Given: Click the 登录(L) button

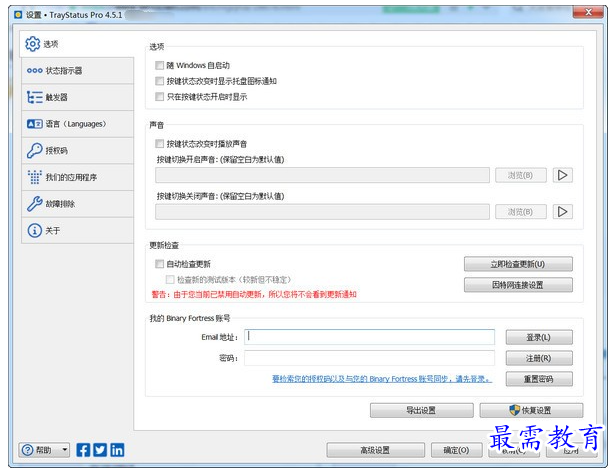Looking at the screenshot, I should [539, 337].
